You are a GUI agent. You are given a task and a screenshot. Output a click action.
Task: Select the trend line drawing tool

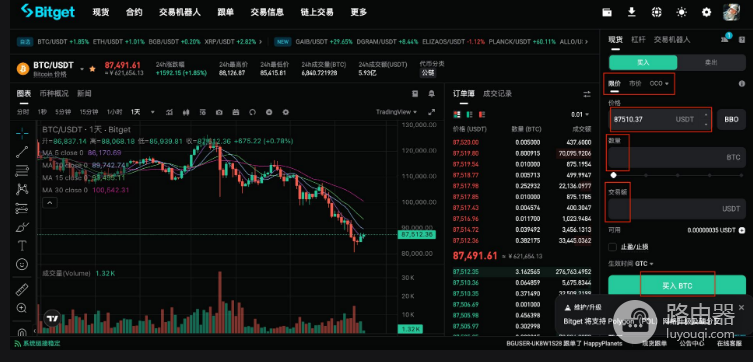click(22, 152)
